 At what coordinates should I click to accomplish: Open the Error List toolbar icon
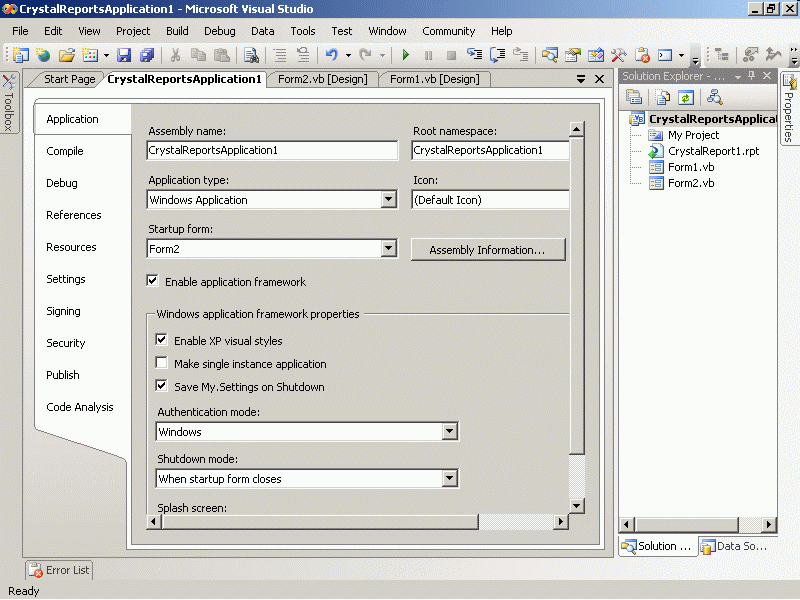point(642,55)
